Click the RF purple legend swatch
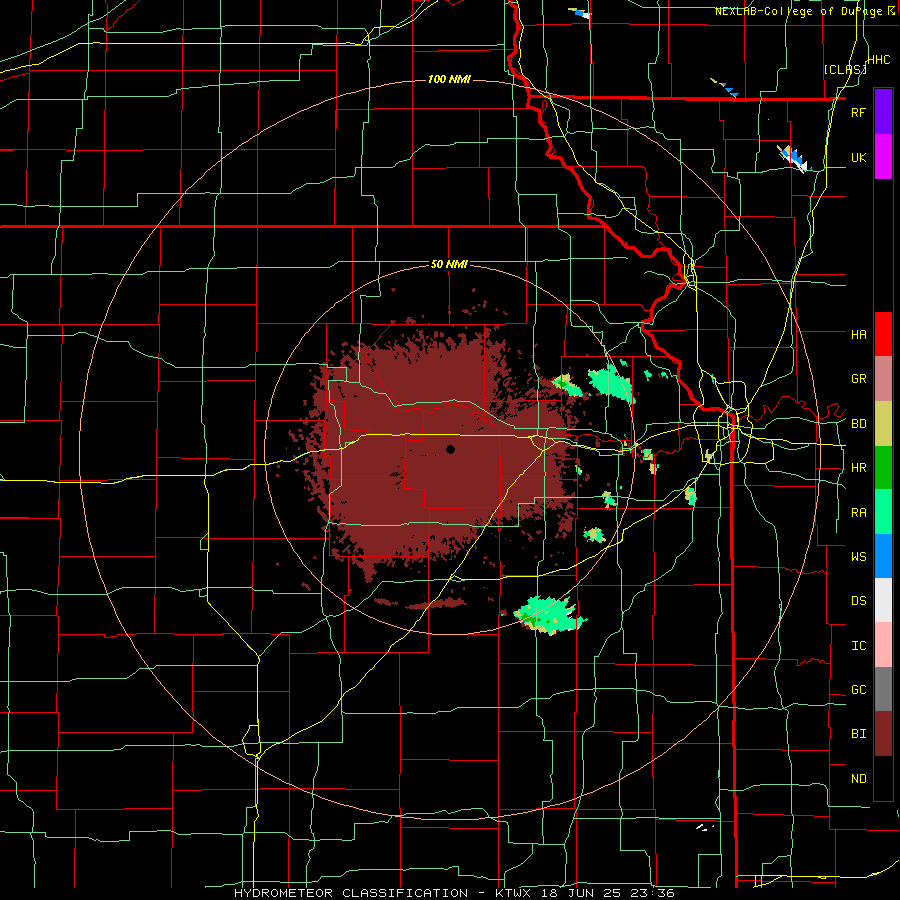900x900 pixels. point(883,112)
